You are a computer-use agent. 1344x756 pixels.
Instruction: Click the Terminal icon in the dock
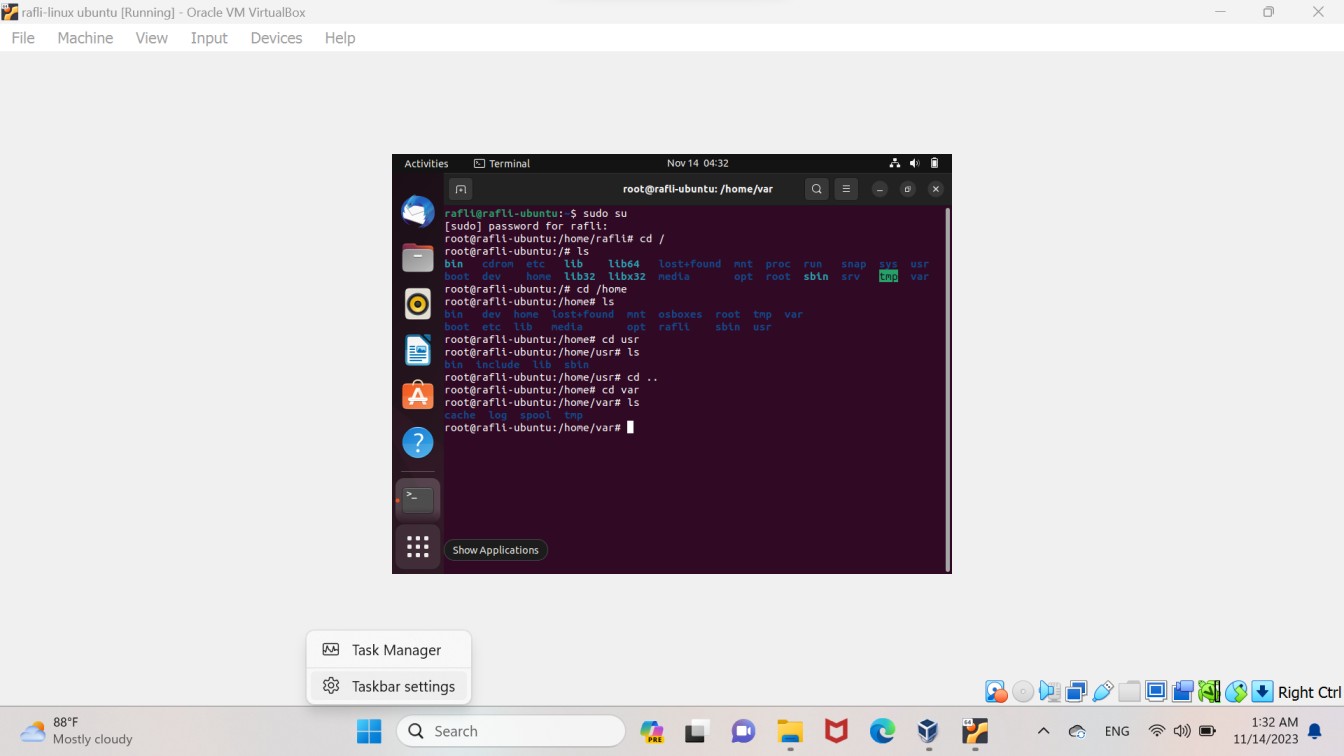tap(418, 500)
